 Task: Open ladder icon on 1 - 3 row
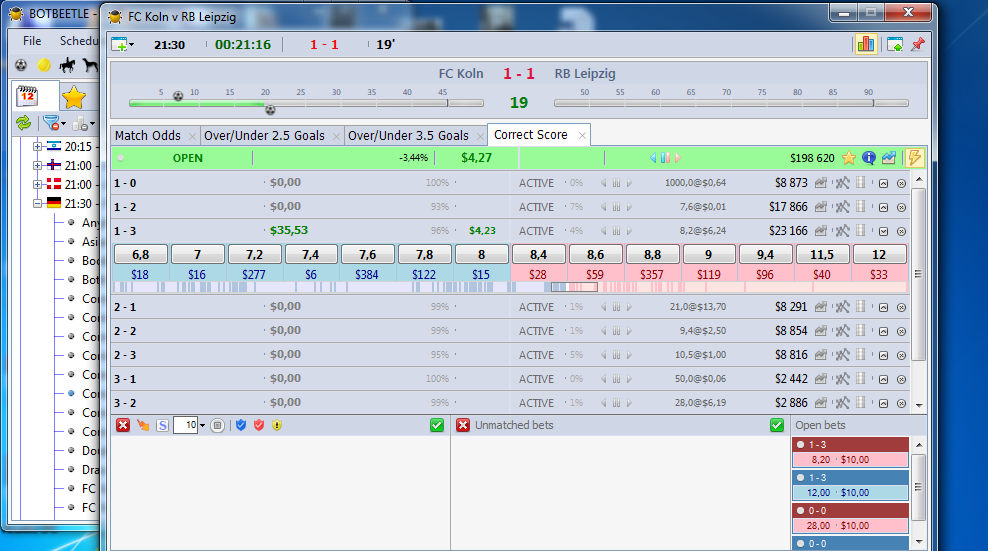861,231
